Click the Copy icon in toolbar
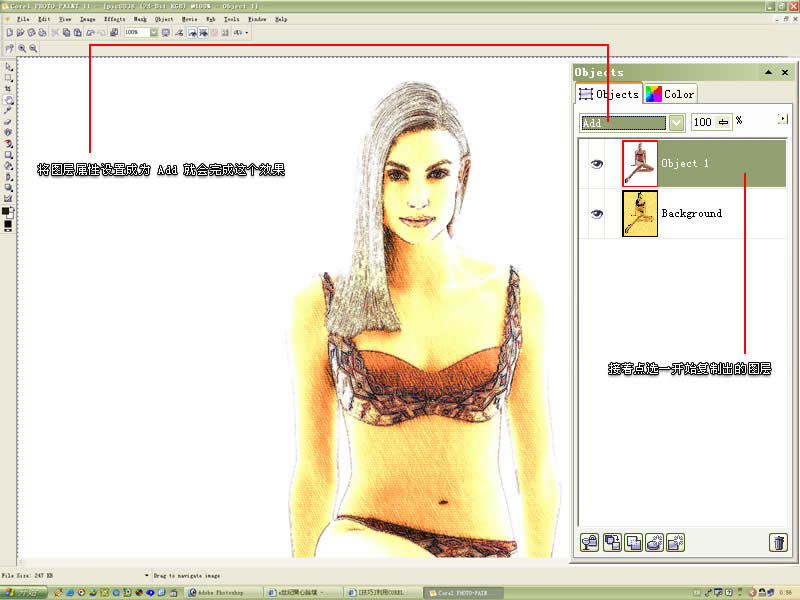The height and width of the screenshot is (600, 800). pyautogui.click(x=66, y=33)
